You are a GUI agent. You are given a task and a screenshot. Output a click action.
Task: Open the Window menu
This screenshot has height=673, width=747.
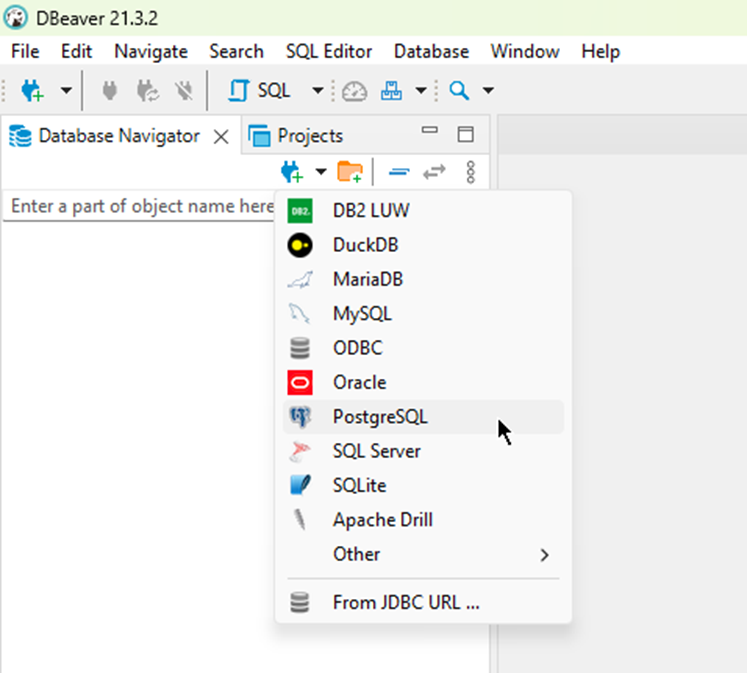525,51
